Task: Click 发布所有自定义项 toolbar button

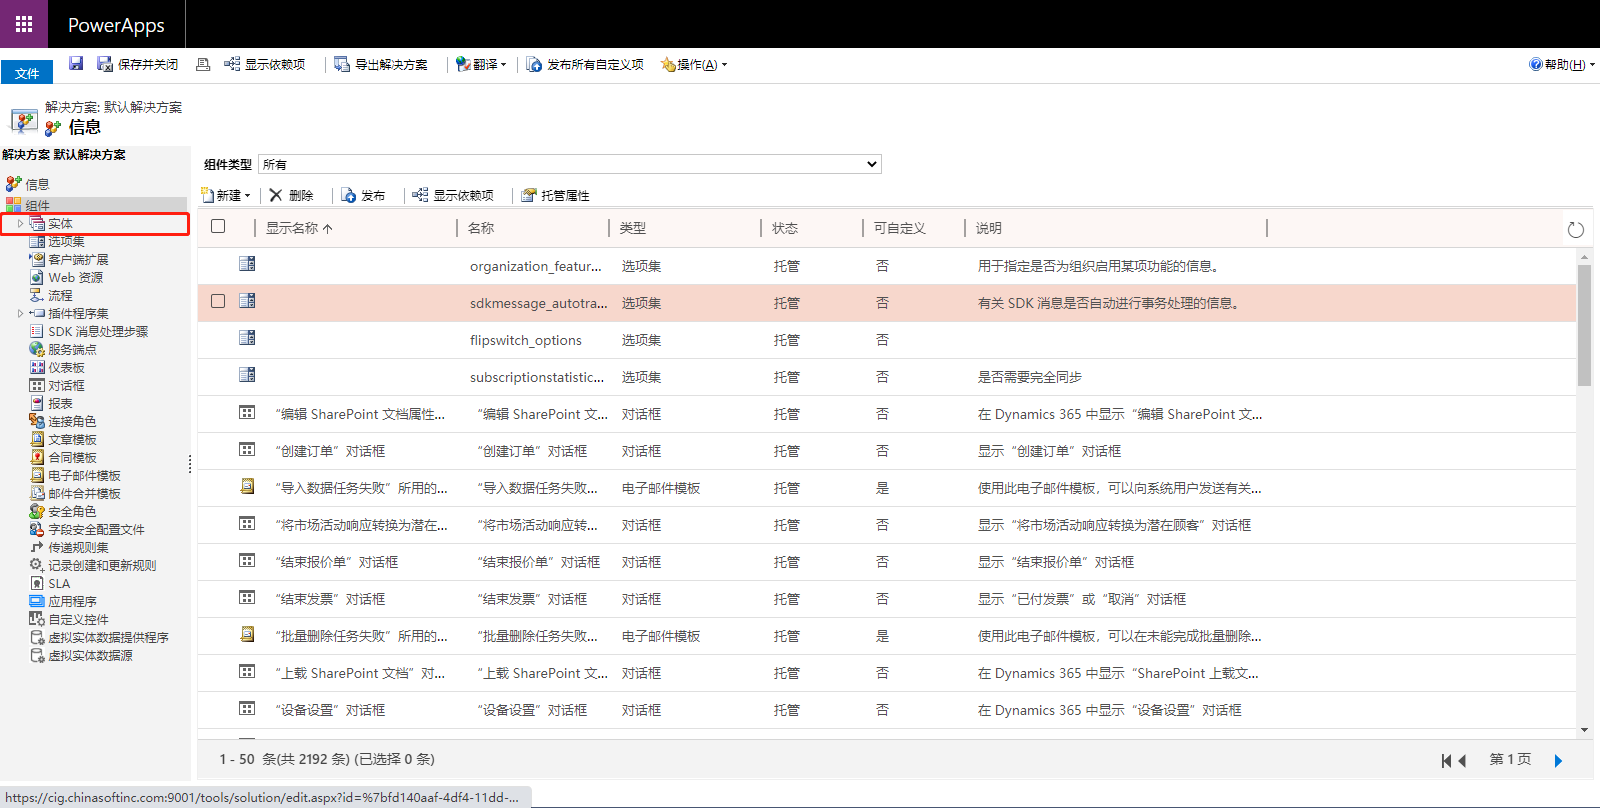Action: pyautogui.click(x=586, y=64)
